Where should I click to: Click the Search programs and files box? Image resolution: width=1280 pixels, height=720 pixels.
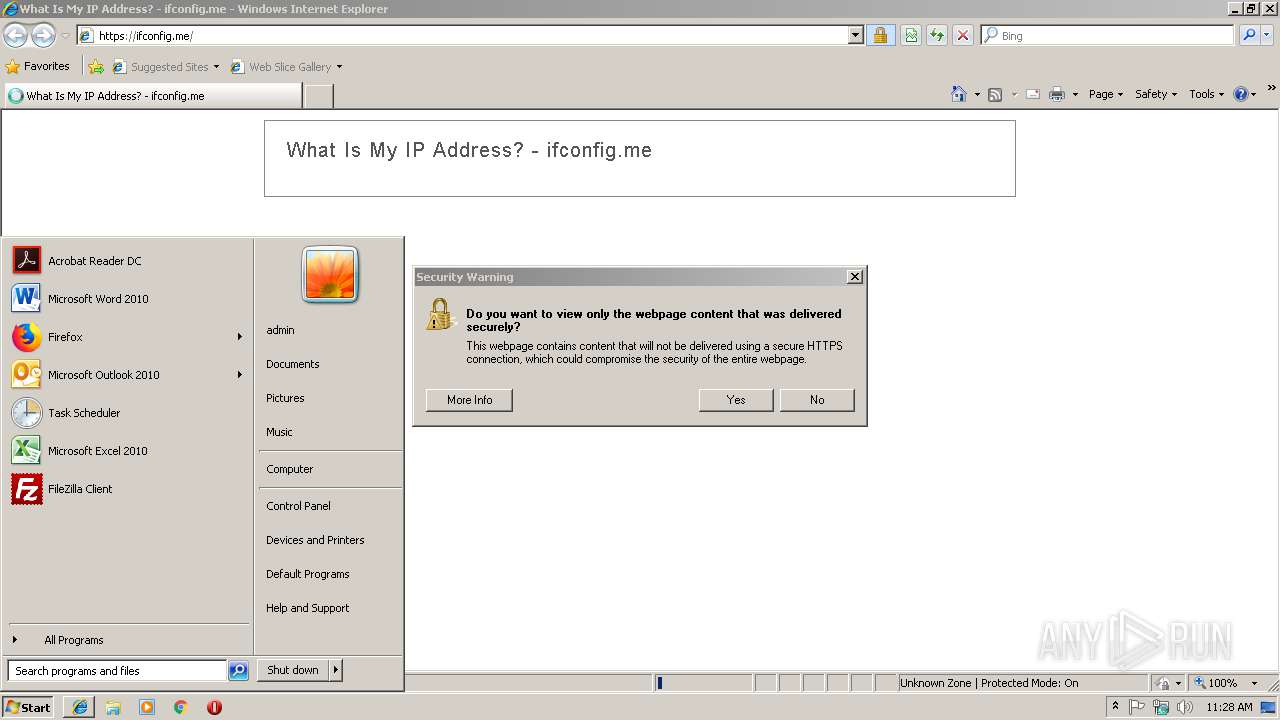point(117,671)
